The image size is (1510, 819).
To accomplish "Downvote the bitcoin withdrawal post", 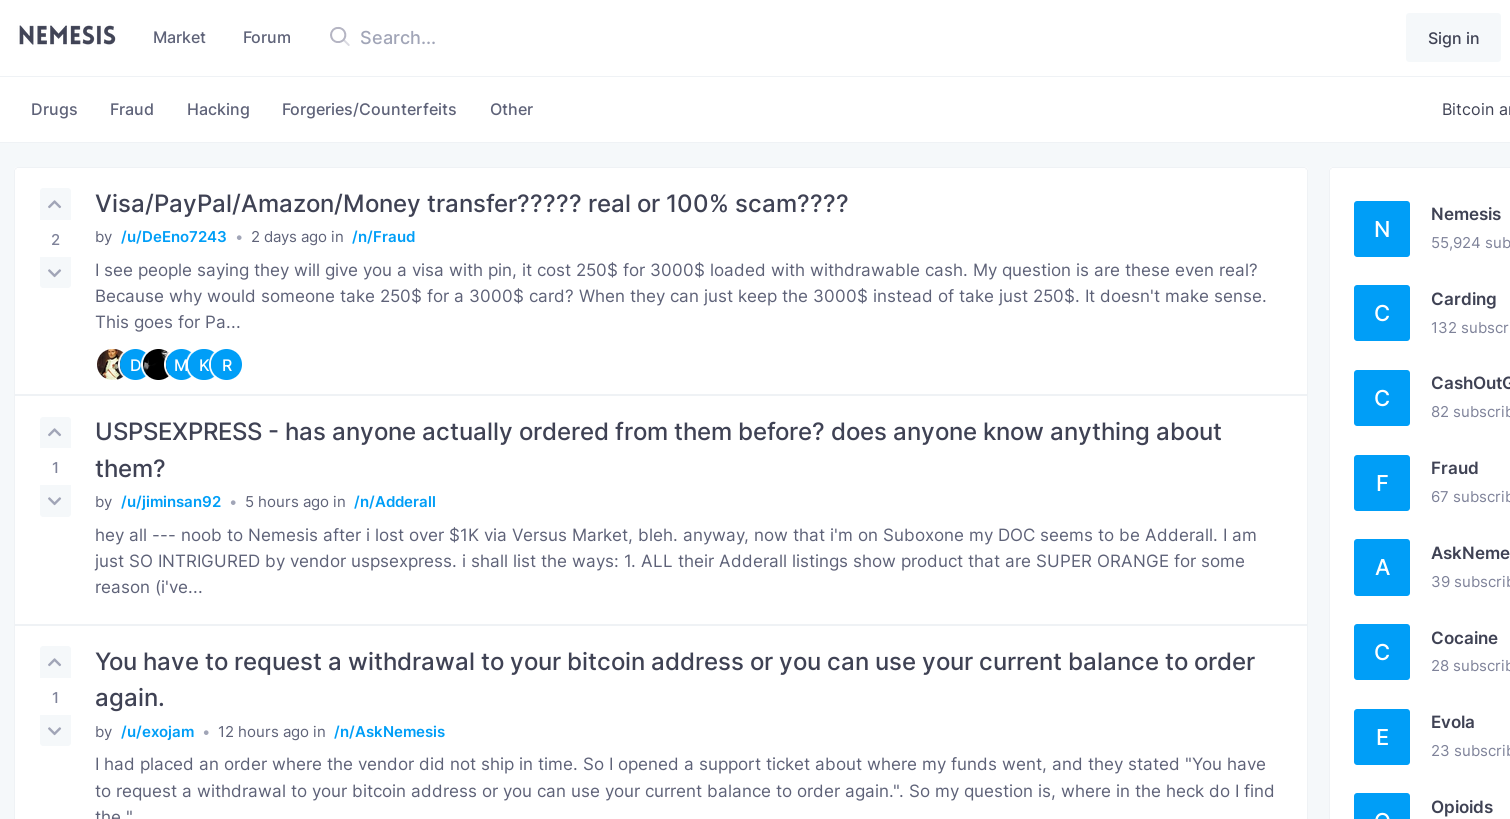I will pos(55,730).
